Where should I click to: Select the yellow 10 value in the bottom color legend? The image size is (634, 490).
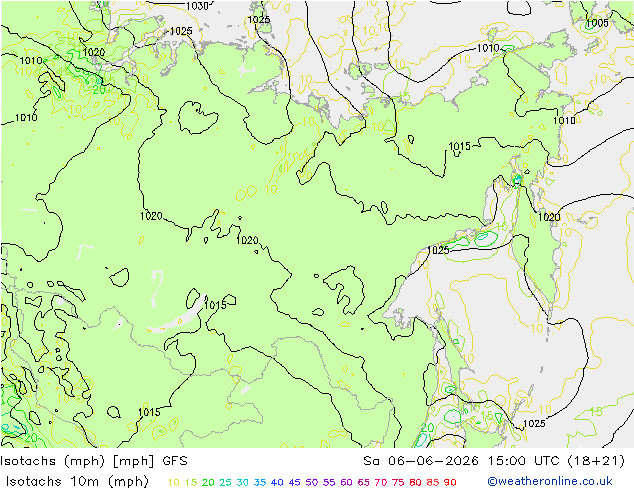(173, 482)
